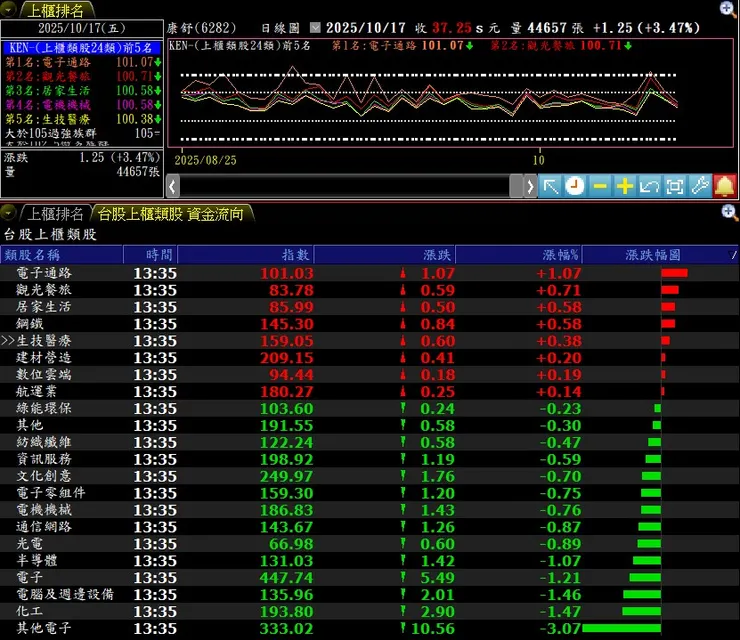Select 第5名:生技醫療 in ranking list

coord(82,119)
